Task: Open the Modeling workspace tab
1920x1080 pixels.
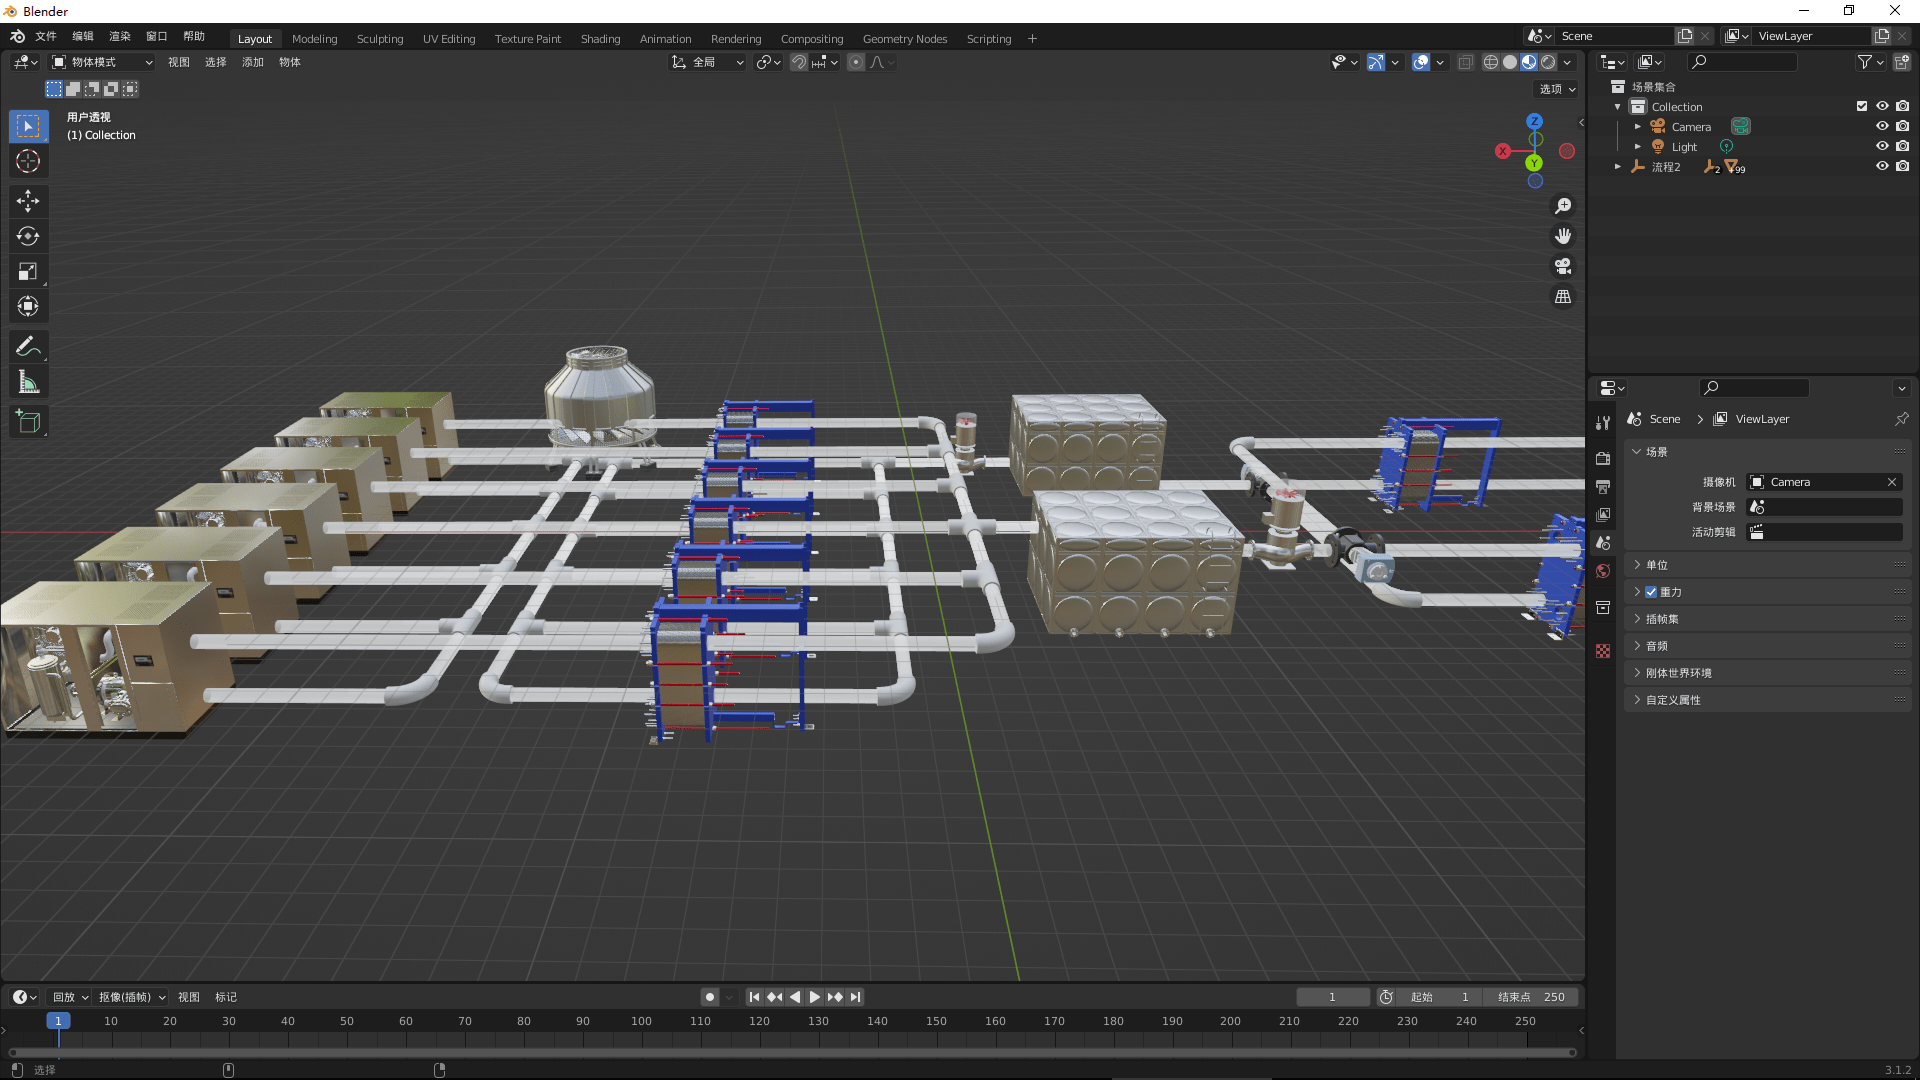Action: [x=314, y=37]
